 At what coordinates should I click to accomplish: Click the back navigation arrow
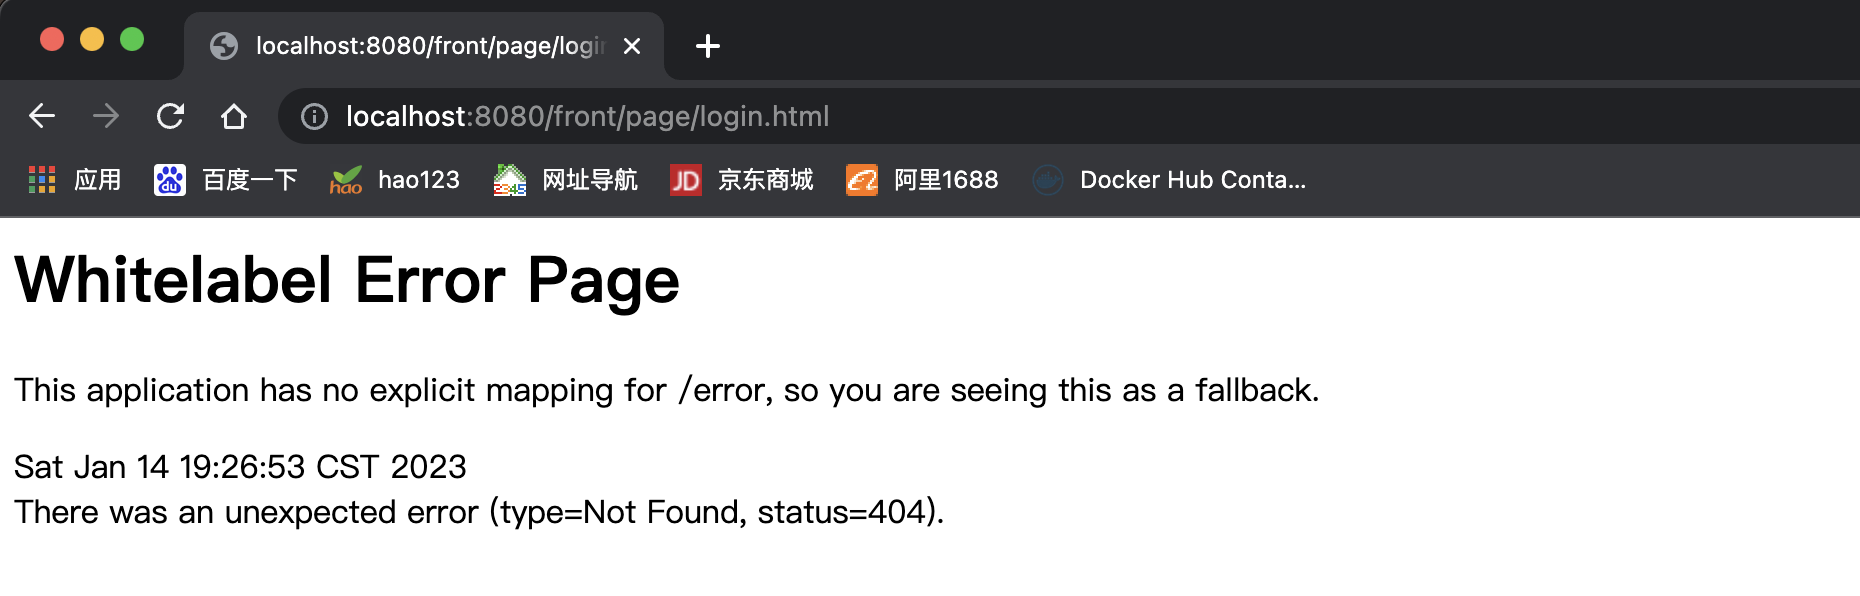(x=42, y=116)
